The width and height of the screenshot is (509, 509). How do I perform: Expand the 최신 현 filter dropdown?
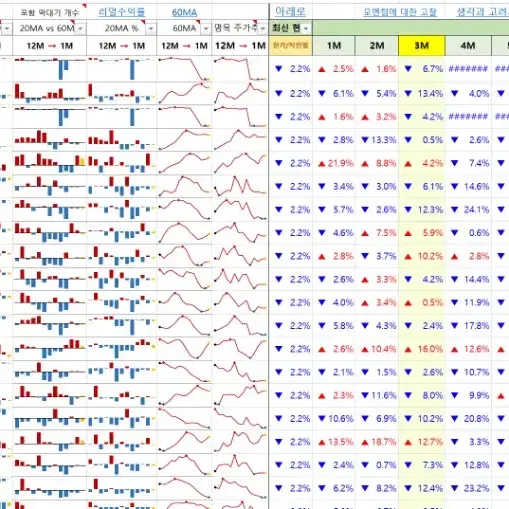(x=306, y=29)
